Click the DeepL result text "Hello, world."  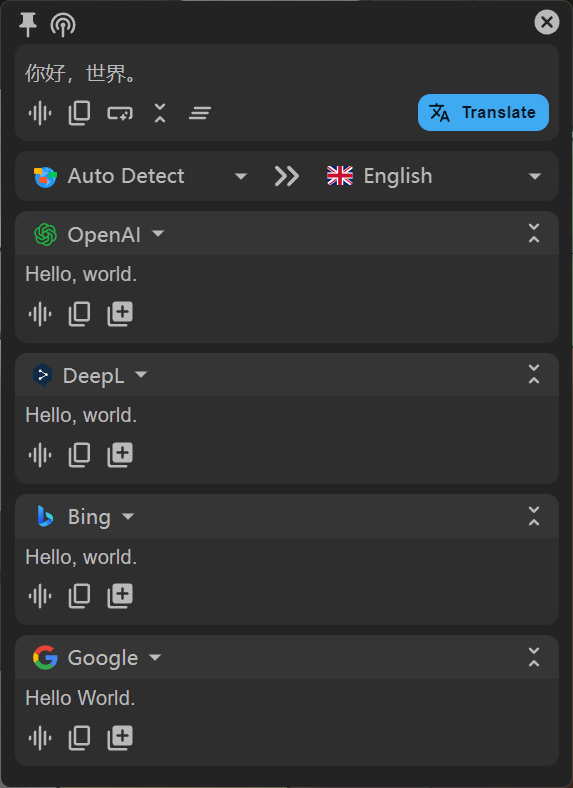tap(81, 416)
